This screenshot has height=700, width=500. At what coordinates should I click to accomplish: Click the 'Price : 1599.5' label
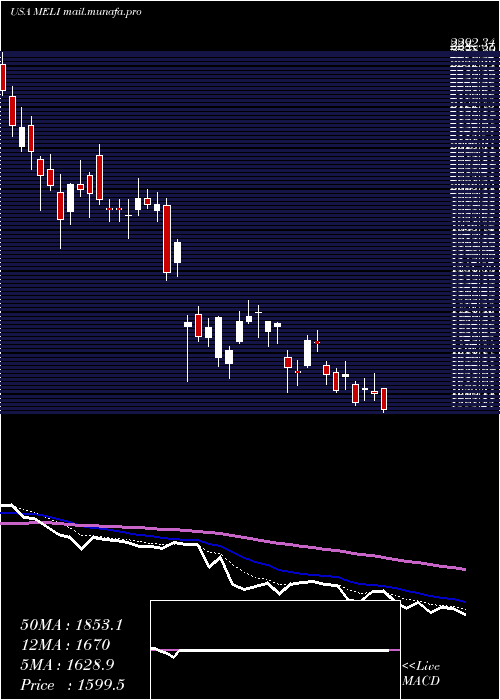pyautogui.click(x=72, y=685)
